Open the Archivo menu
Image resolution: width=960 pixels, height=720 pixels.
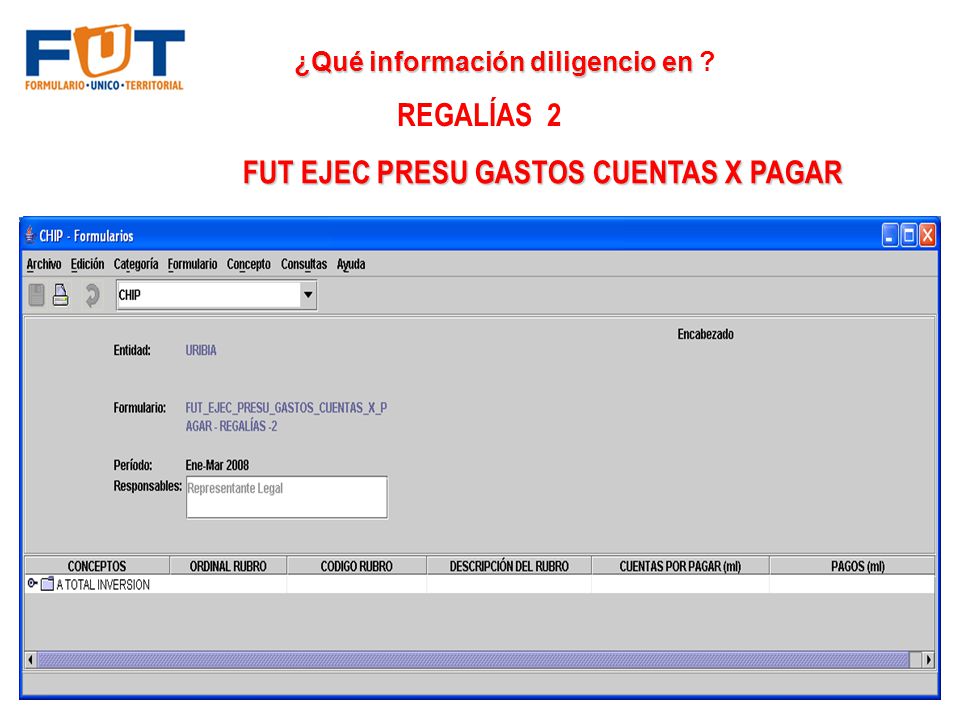coord(43,264)
